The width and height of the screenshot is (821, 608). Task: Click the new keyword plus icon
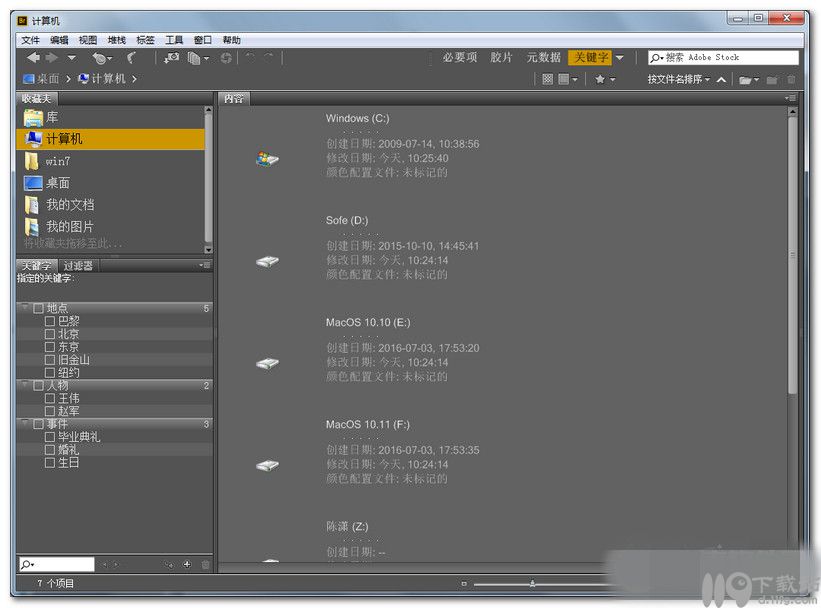tap(187, 564)
